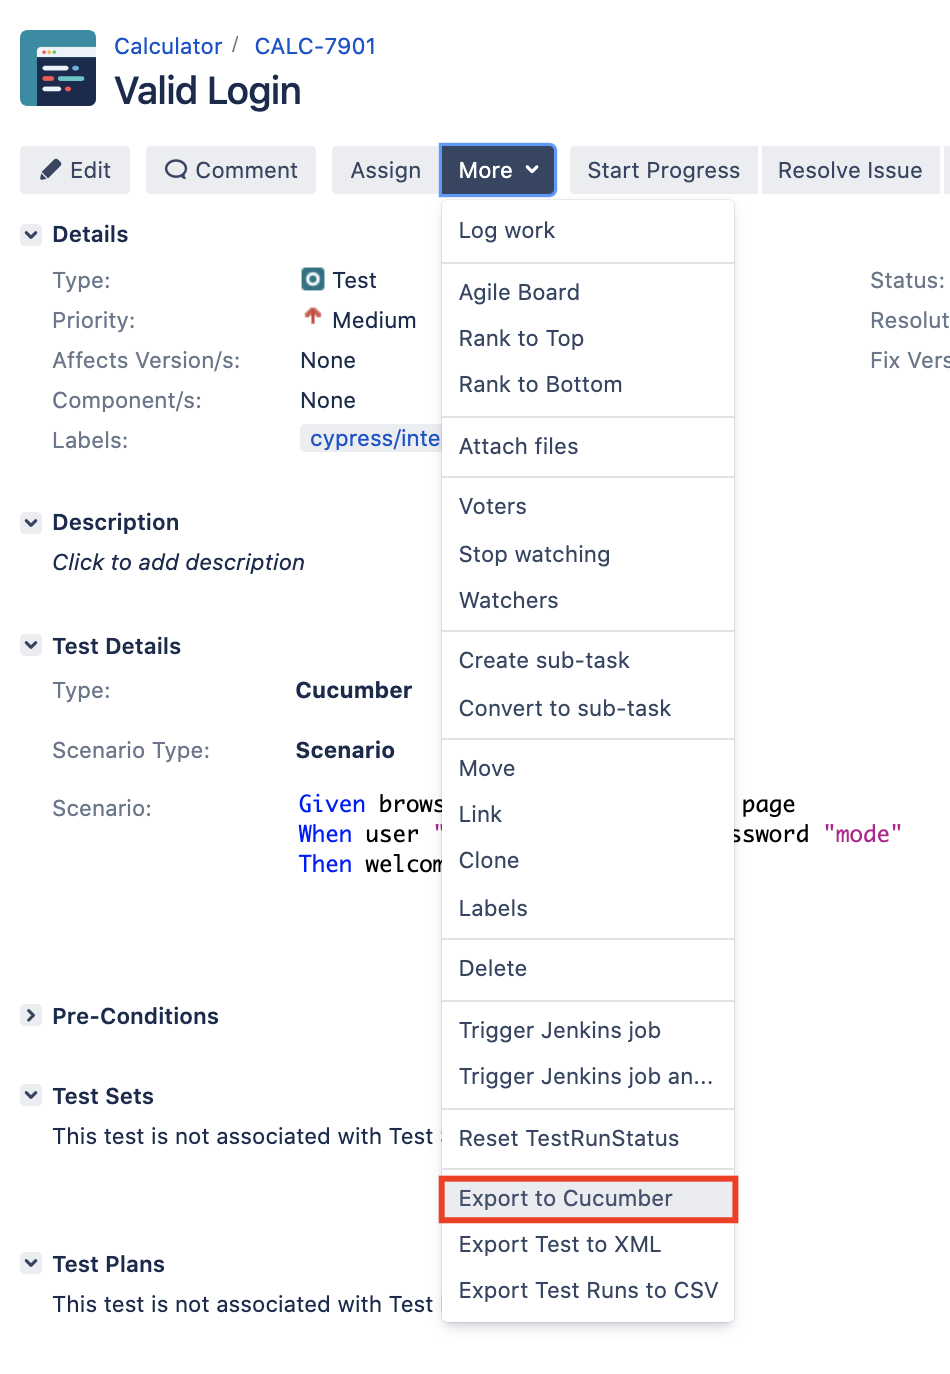Image resolution: width=950 pixels, height=1374 pixels.
Task: Click Start Progress button
Action: point(664,170)
